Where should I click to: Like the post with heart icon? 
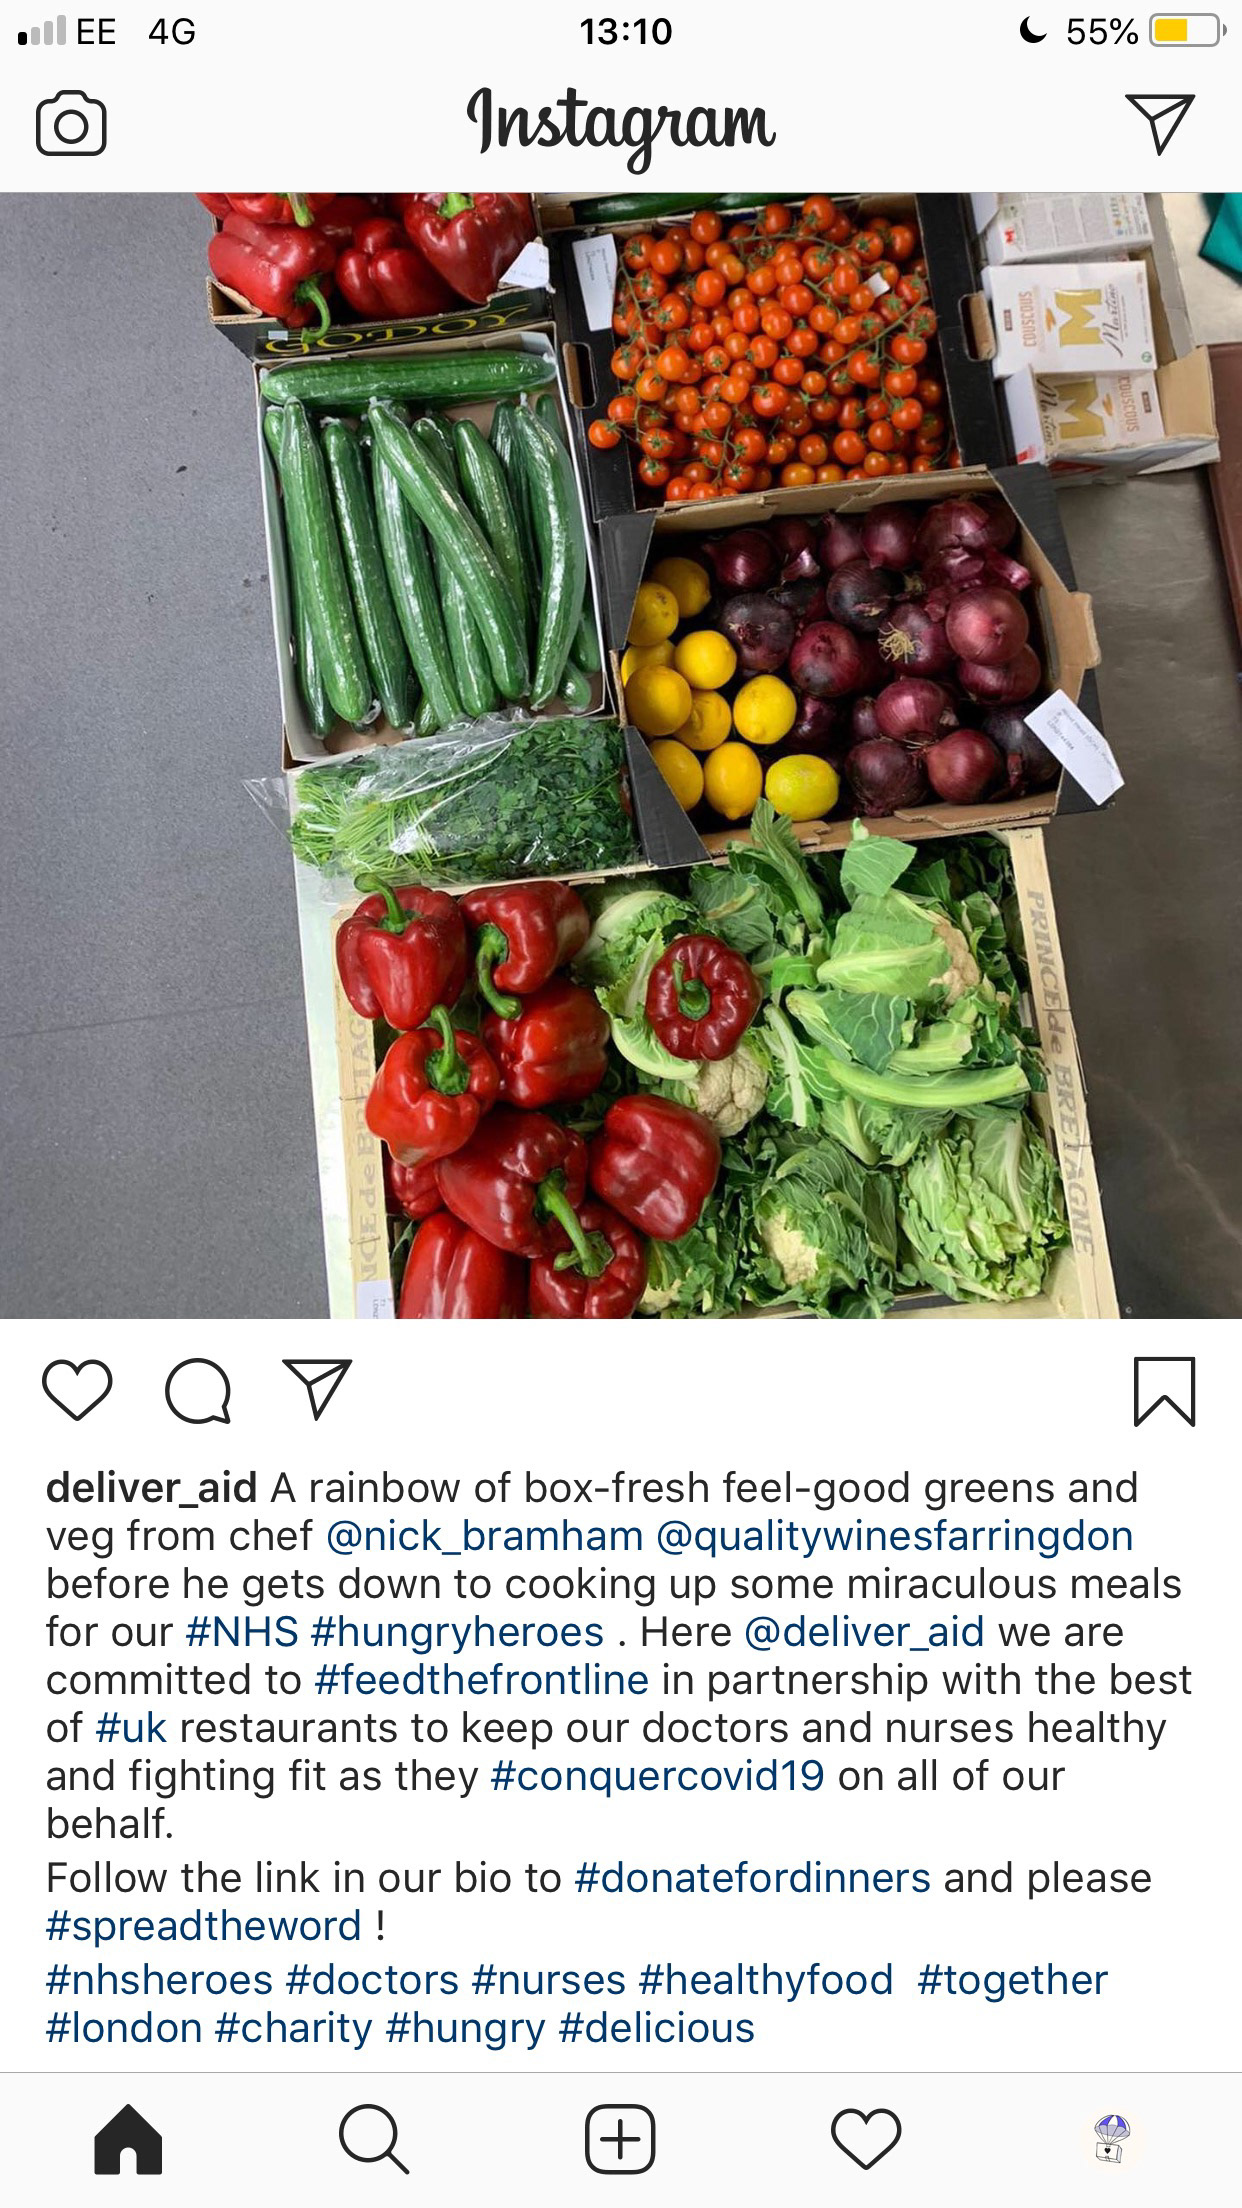[x=77, y=1390]
